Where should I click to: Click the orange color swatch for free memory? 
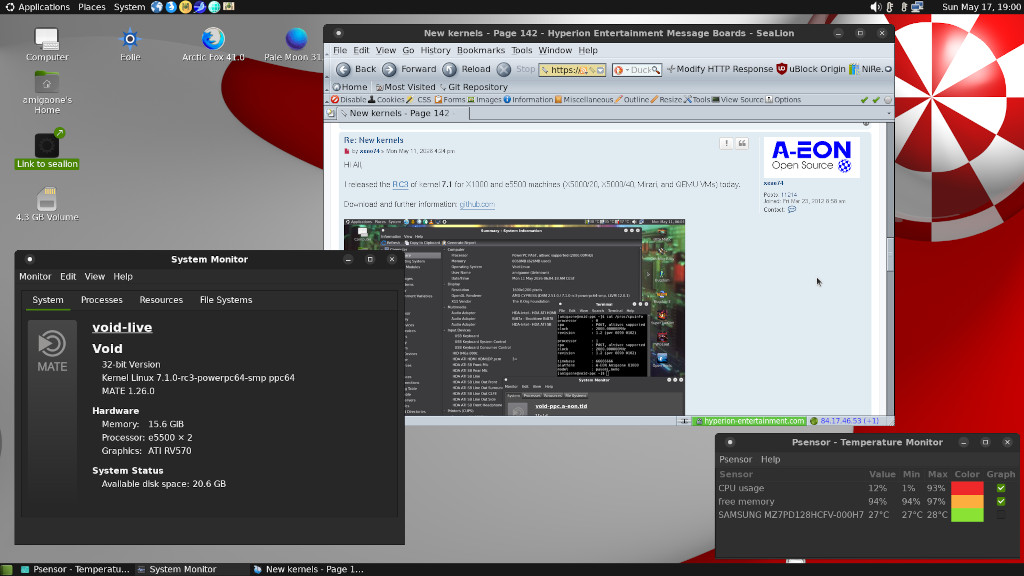click(967, 502)
